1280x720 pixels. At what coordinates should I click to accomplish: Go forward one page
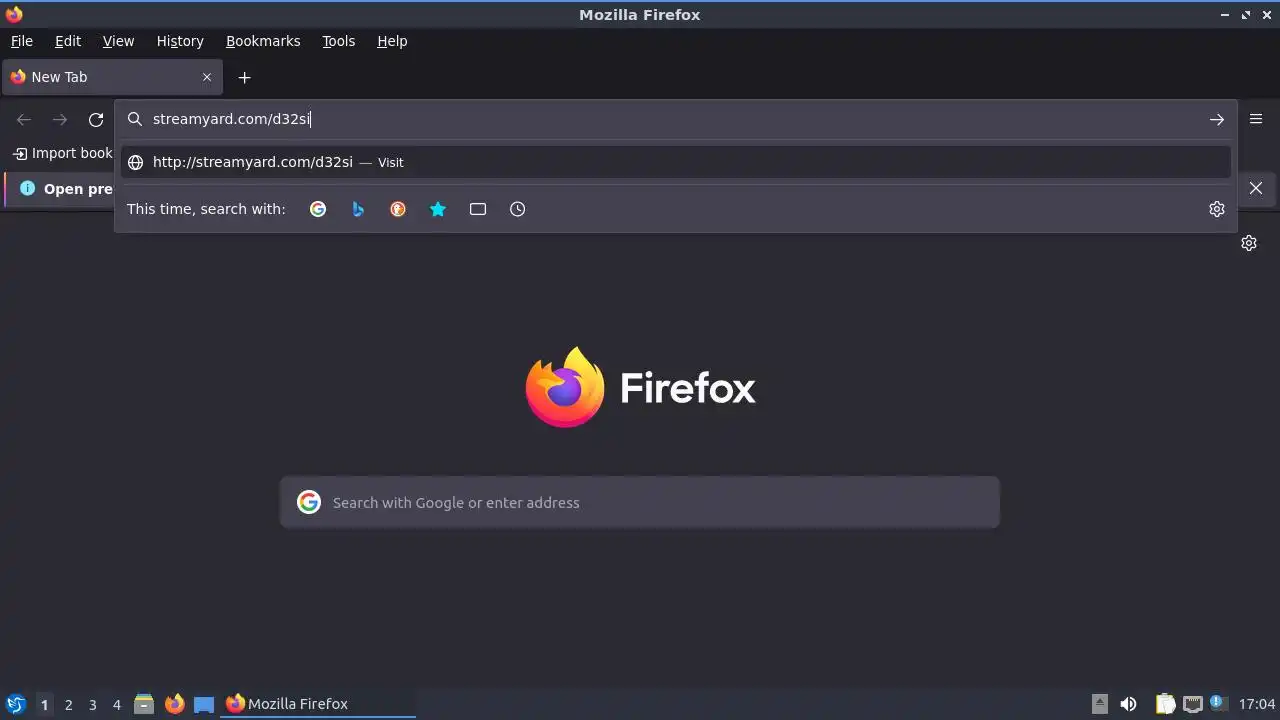click(60, 119)
